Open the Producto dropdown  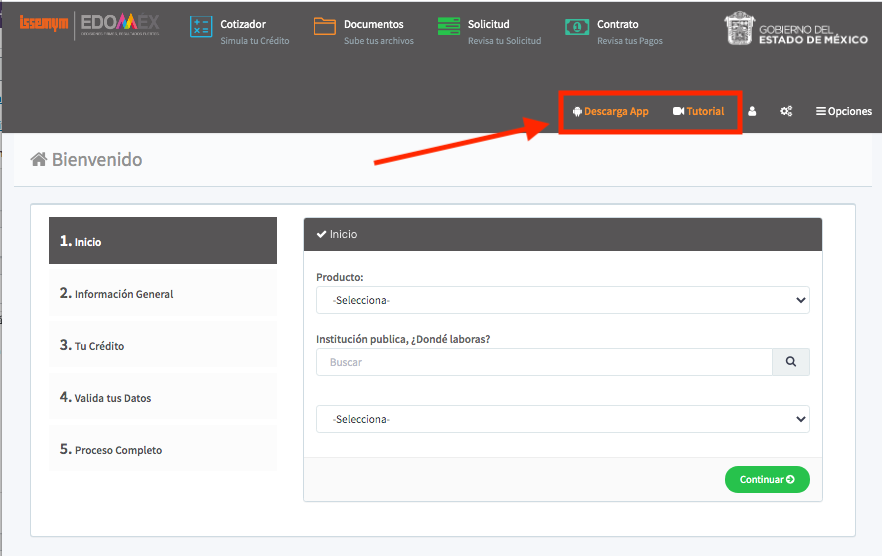pos(562,300)
